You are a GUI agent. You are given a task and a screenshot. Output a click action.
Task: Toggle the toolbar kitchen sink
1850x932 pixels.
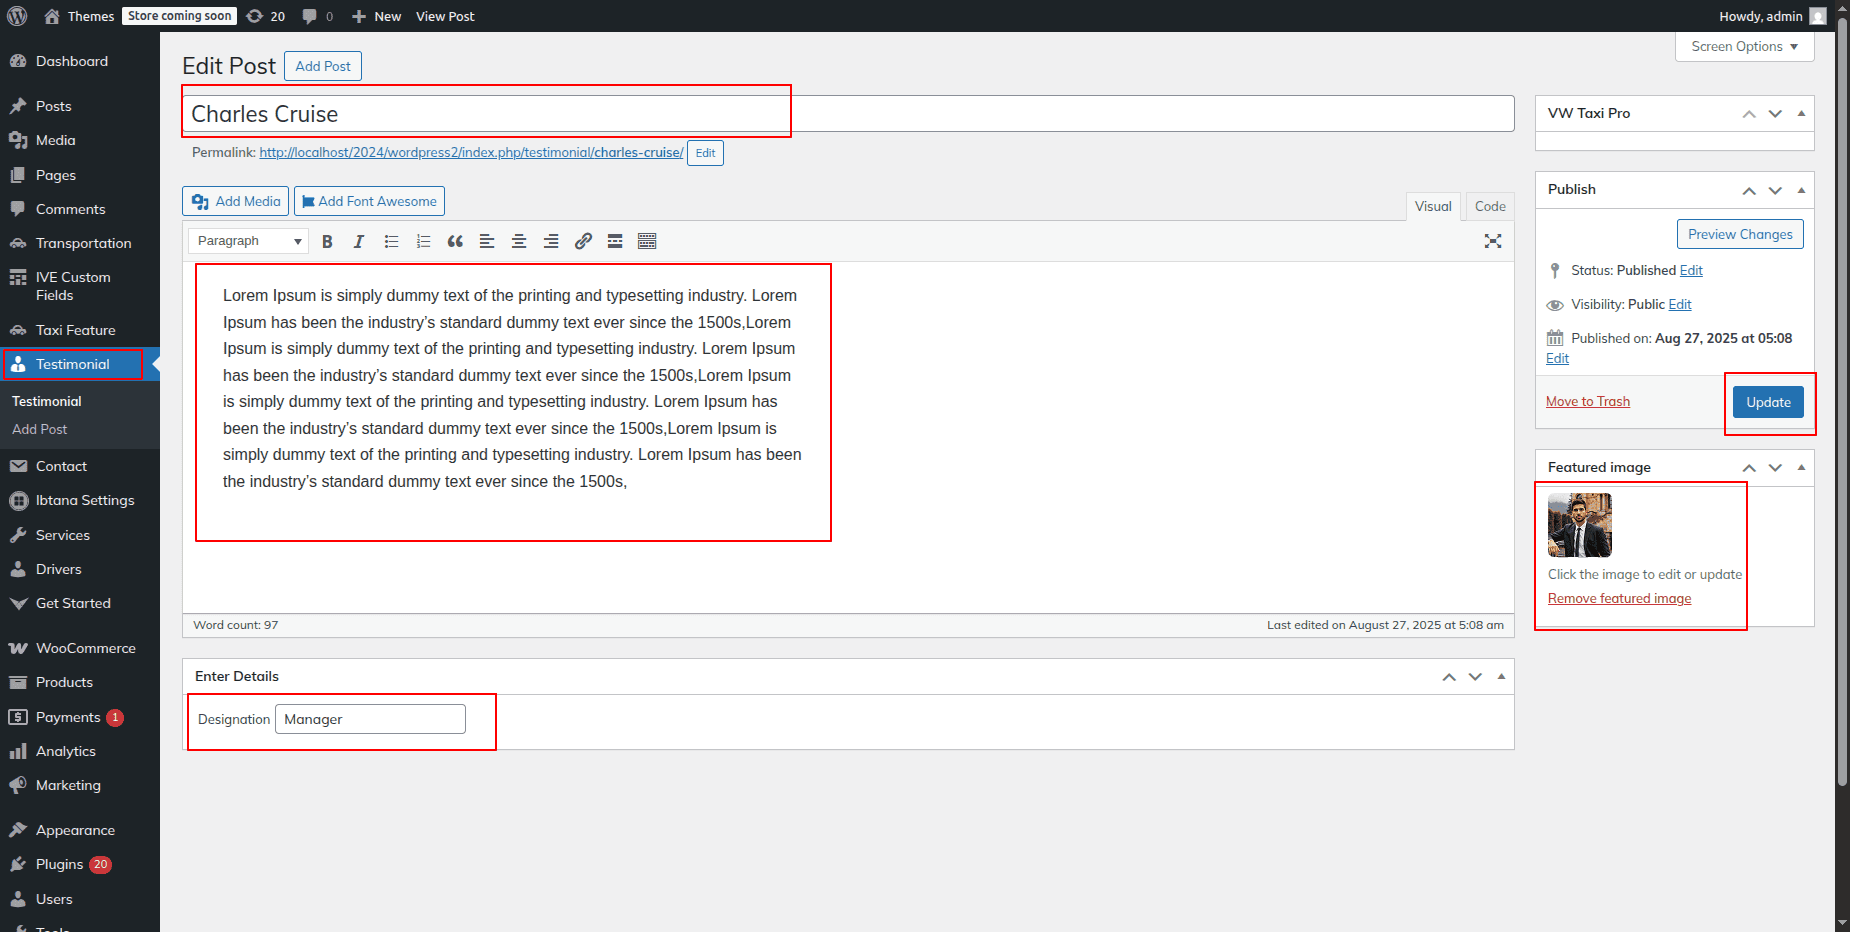pyautogui.click(x=647, y=241)
